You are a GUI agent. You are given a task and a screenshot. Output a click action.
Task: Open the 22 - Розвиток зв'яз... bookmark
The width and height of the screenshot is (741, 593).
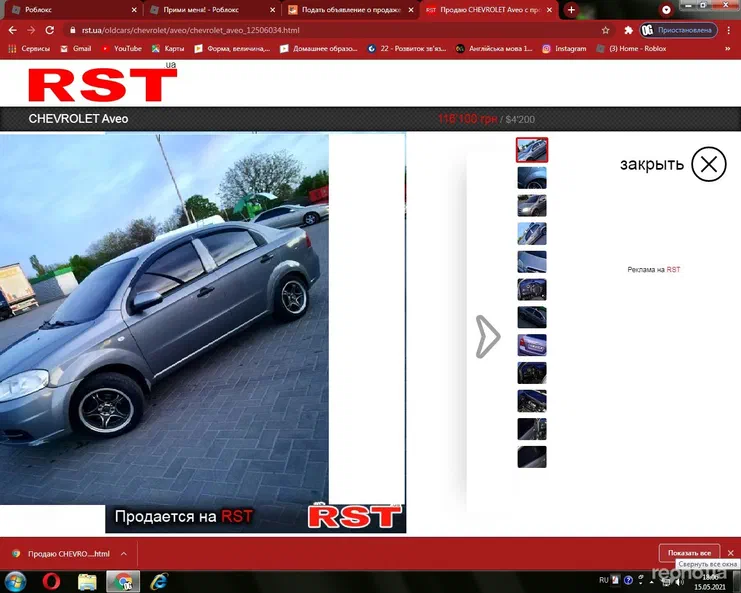click(407, 49)
